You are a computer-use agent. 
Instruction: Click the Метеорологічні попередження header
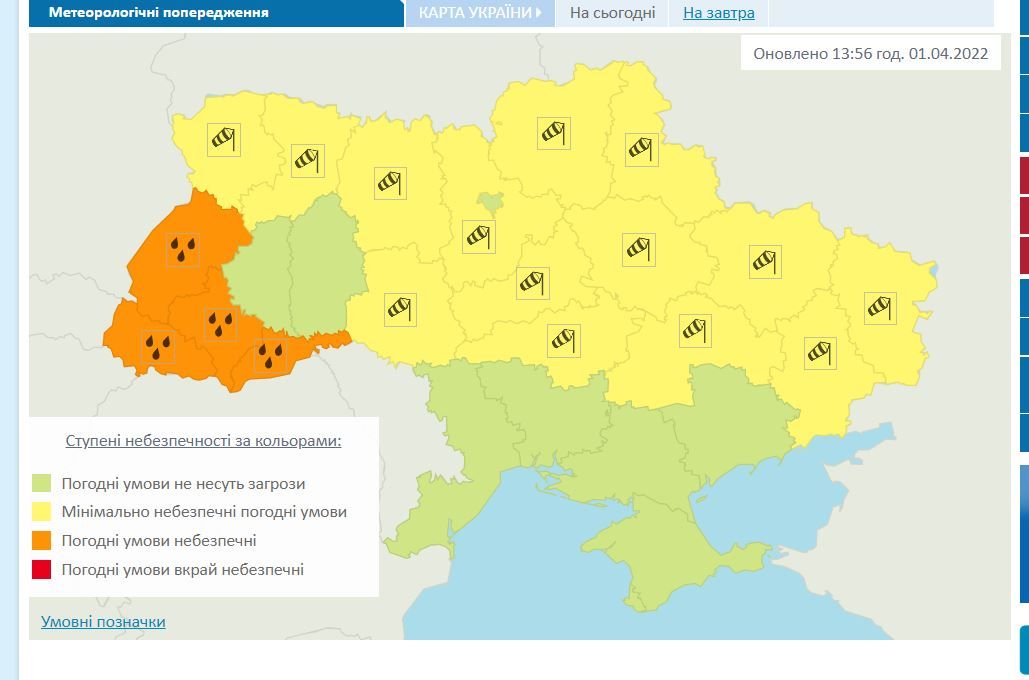[159, 13]
